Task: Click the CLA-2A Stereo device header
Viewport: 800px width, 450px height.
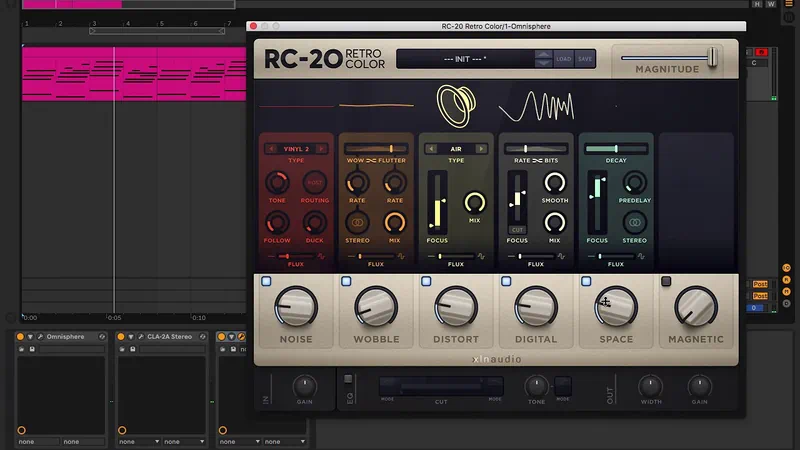Action: click(166, 337)
